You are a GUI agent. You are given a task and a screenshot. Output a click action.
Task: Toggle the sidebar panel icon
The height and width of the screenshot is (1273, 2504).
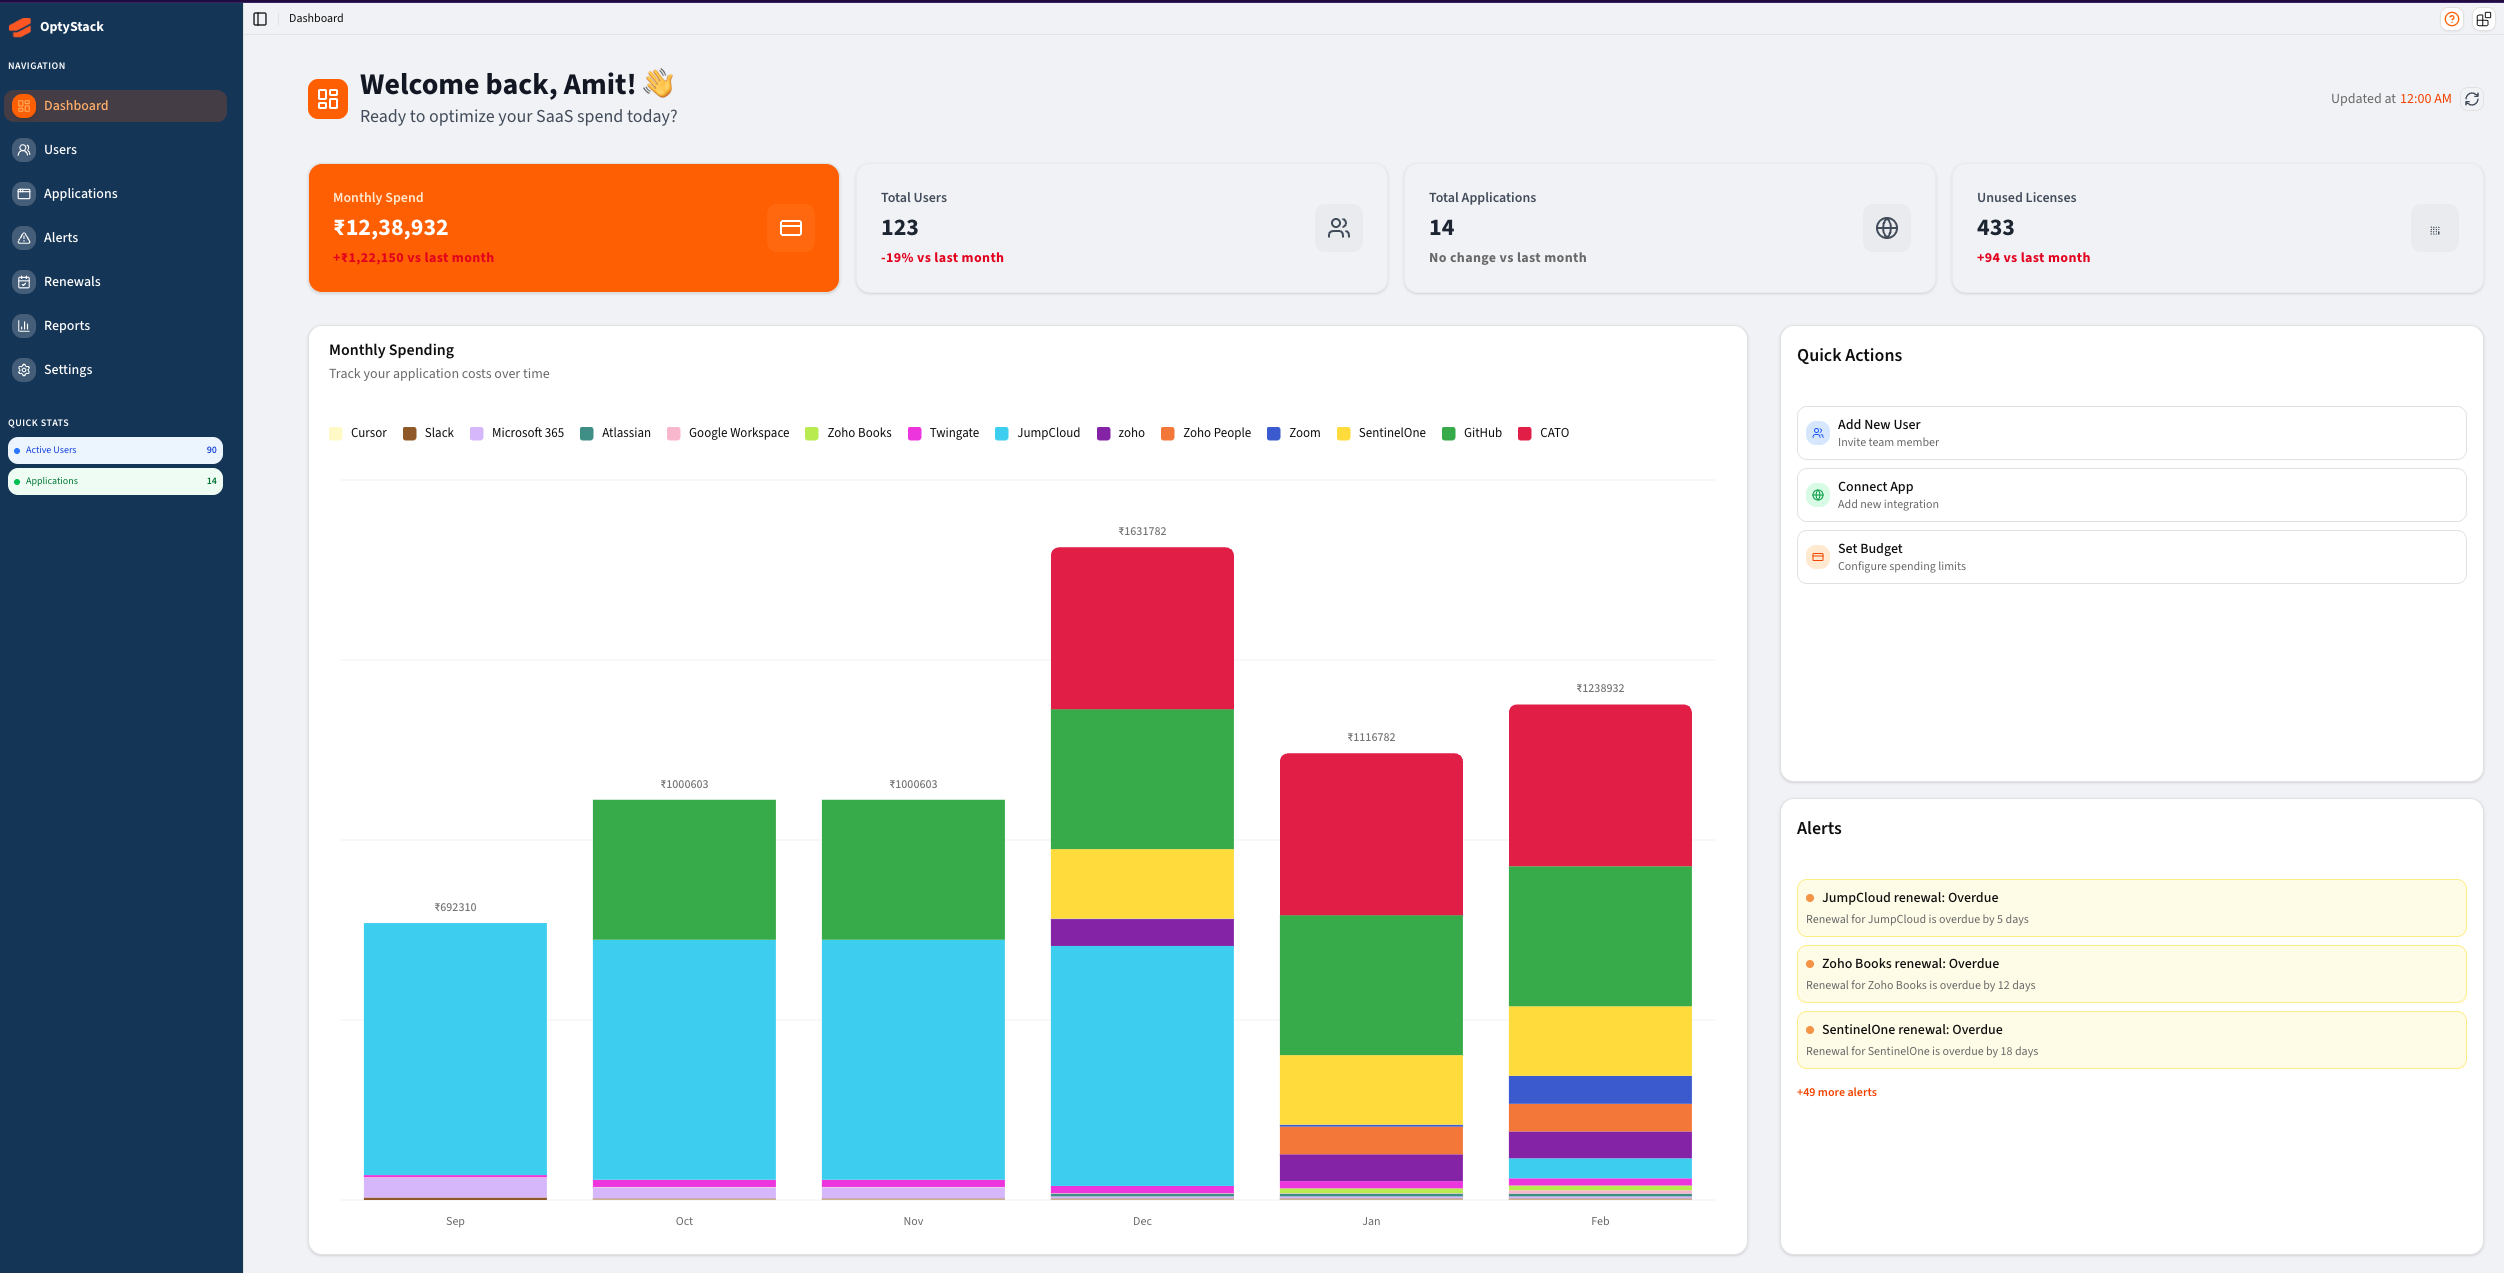(260, 19)
